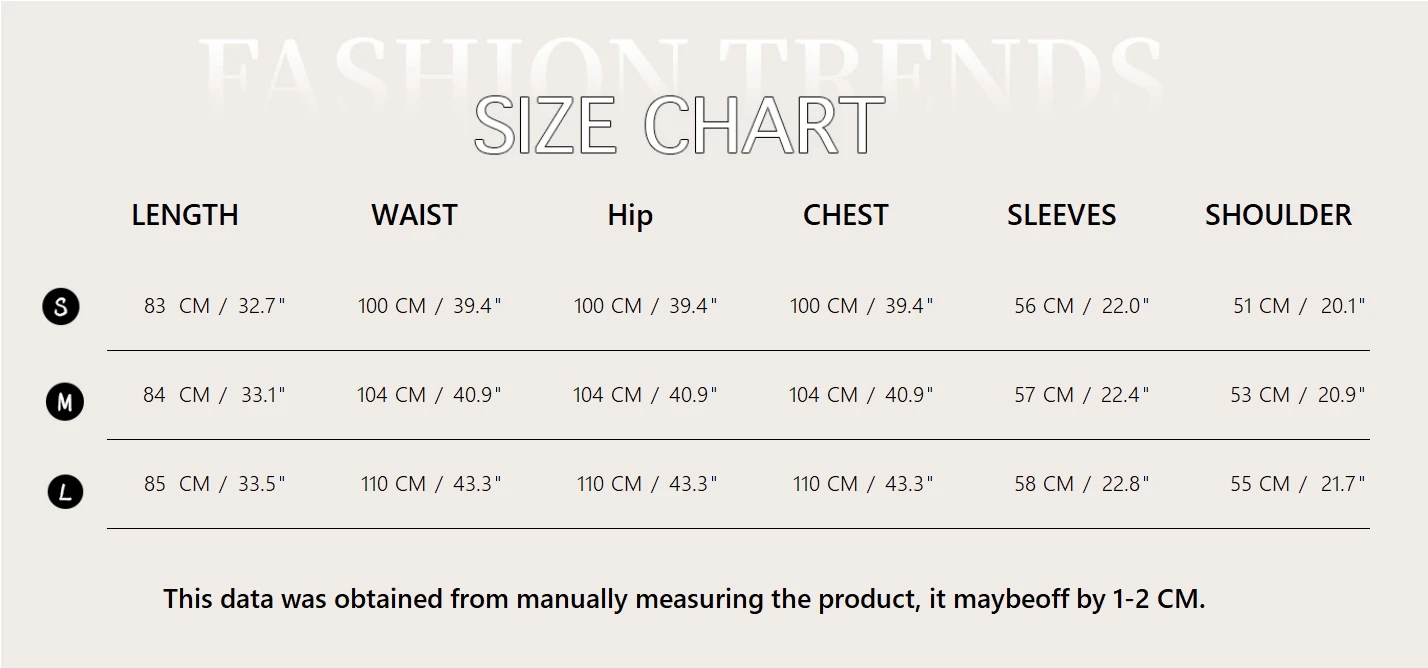Click the Hip column header
Viewport: 1428px width, 668px height.
[x=630, y=215]
